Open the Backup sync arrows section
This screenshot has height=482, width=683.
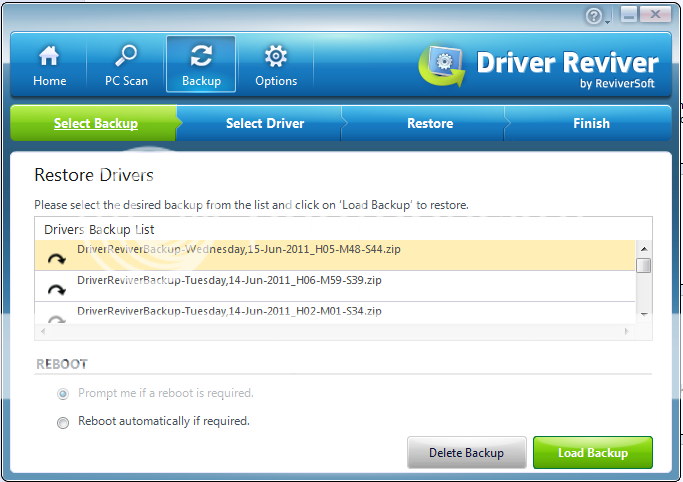pos(201,64)
